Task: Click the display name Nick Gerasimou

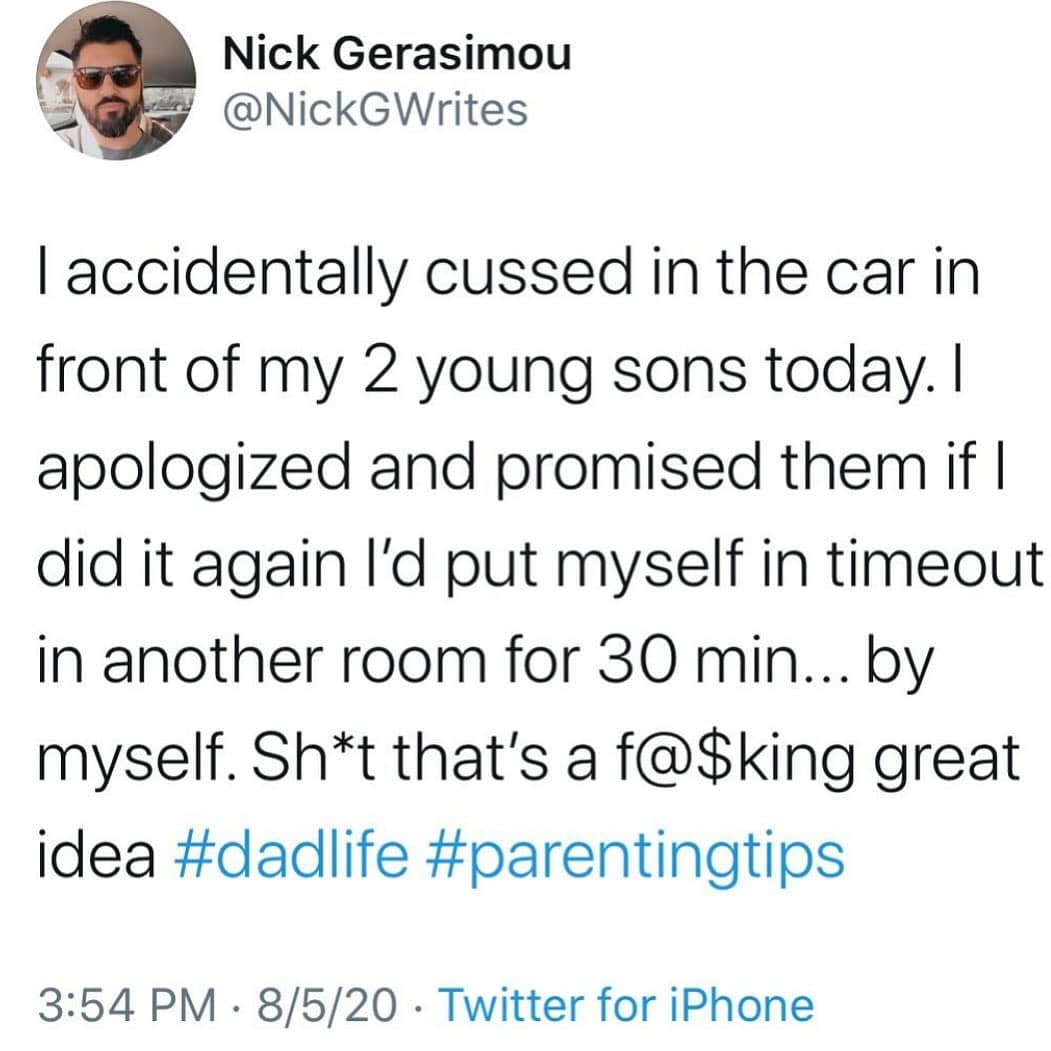Action: click(x=398, y=54)
